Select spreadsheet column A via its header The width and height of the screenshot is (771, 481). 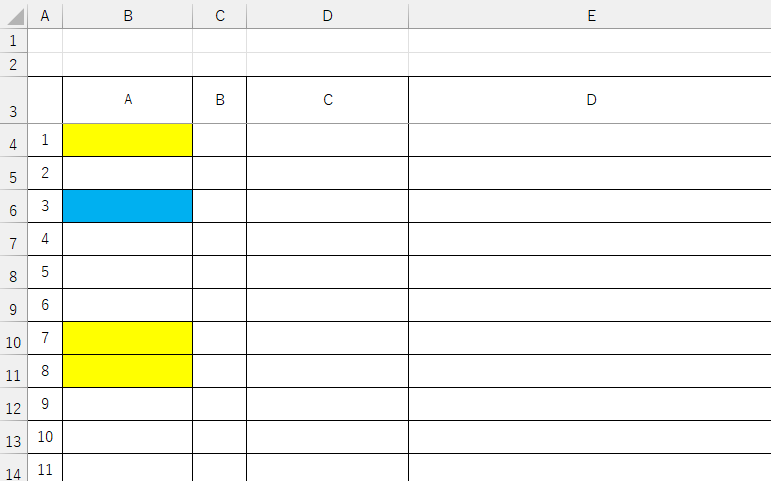pos(45,15)
